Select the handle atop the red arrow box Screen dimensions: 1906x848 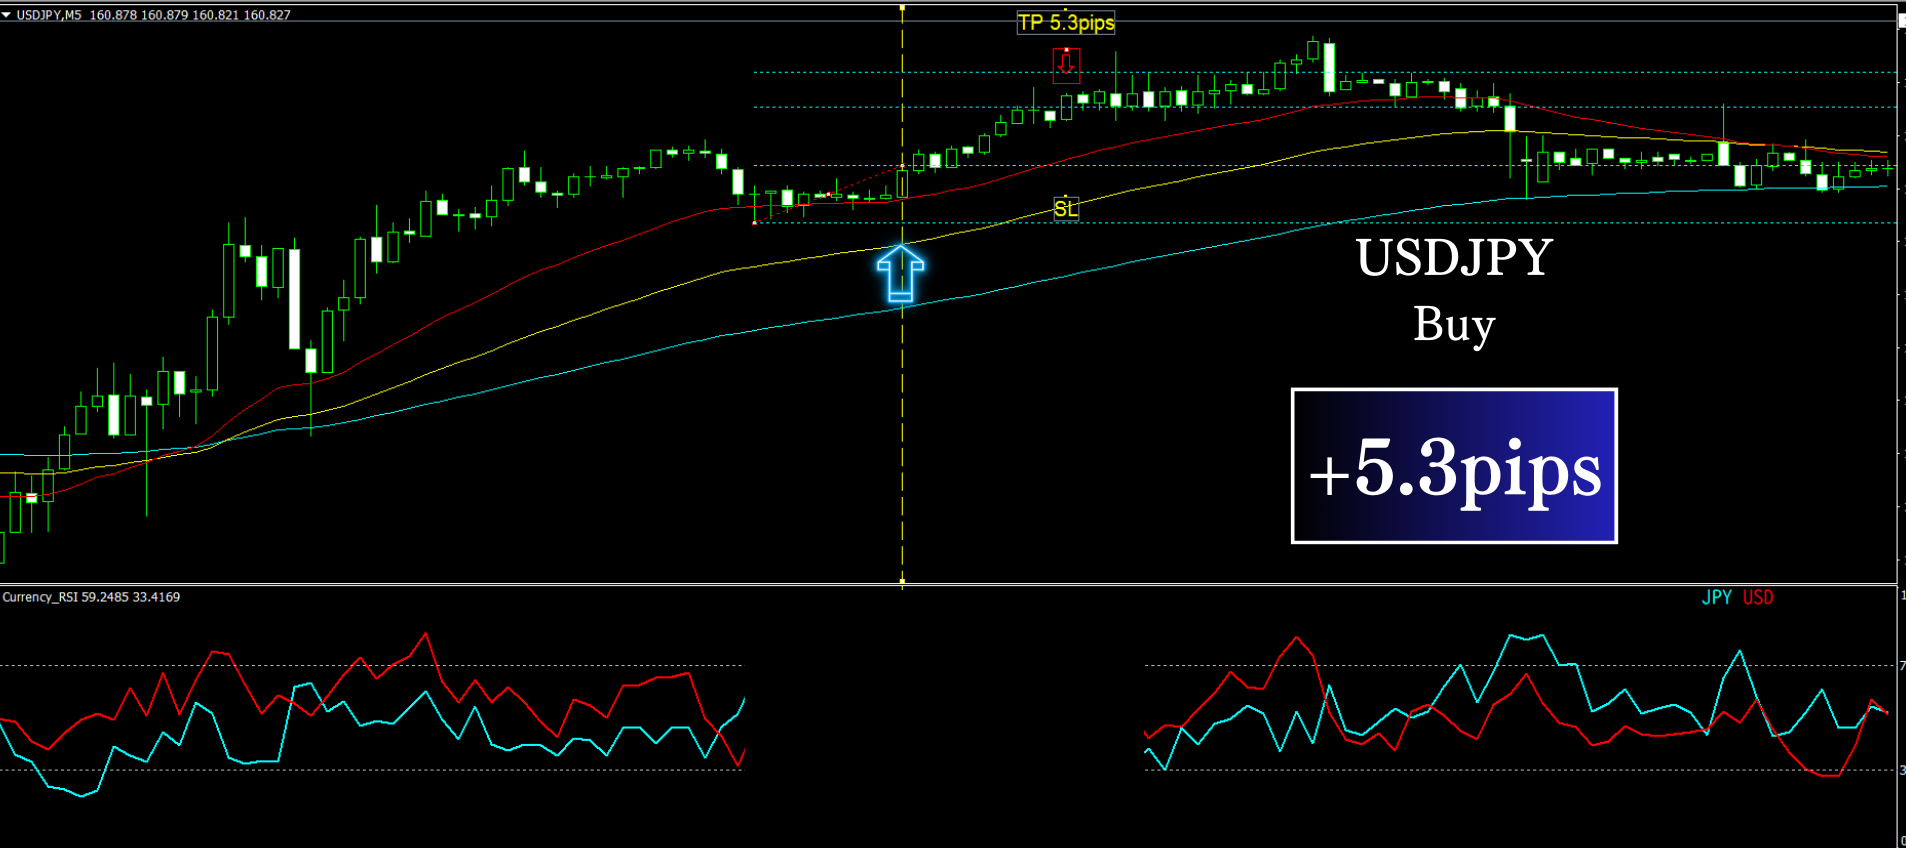pos(1066,48)
